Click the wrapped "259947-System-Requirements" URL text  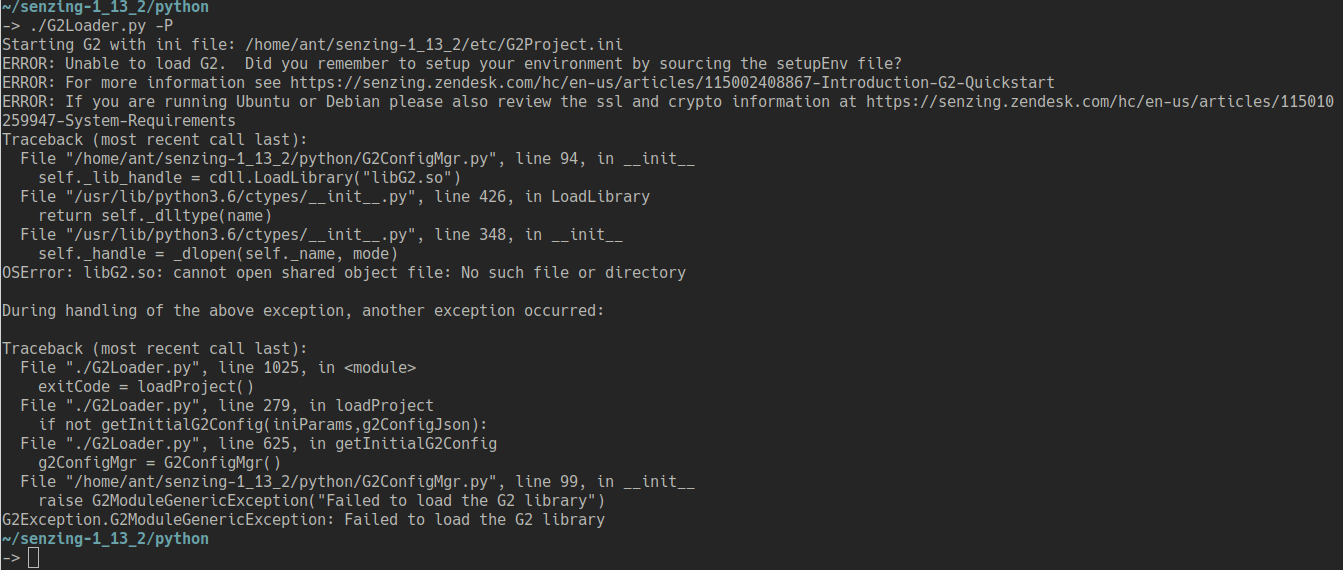(119, 121)
